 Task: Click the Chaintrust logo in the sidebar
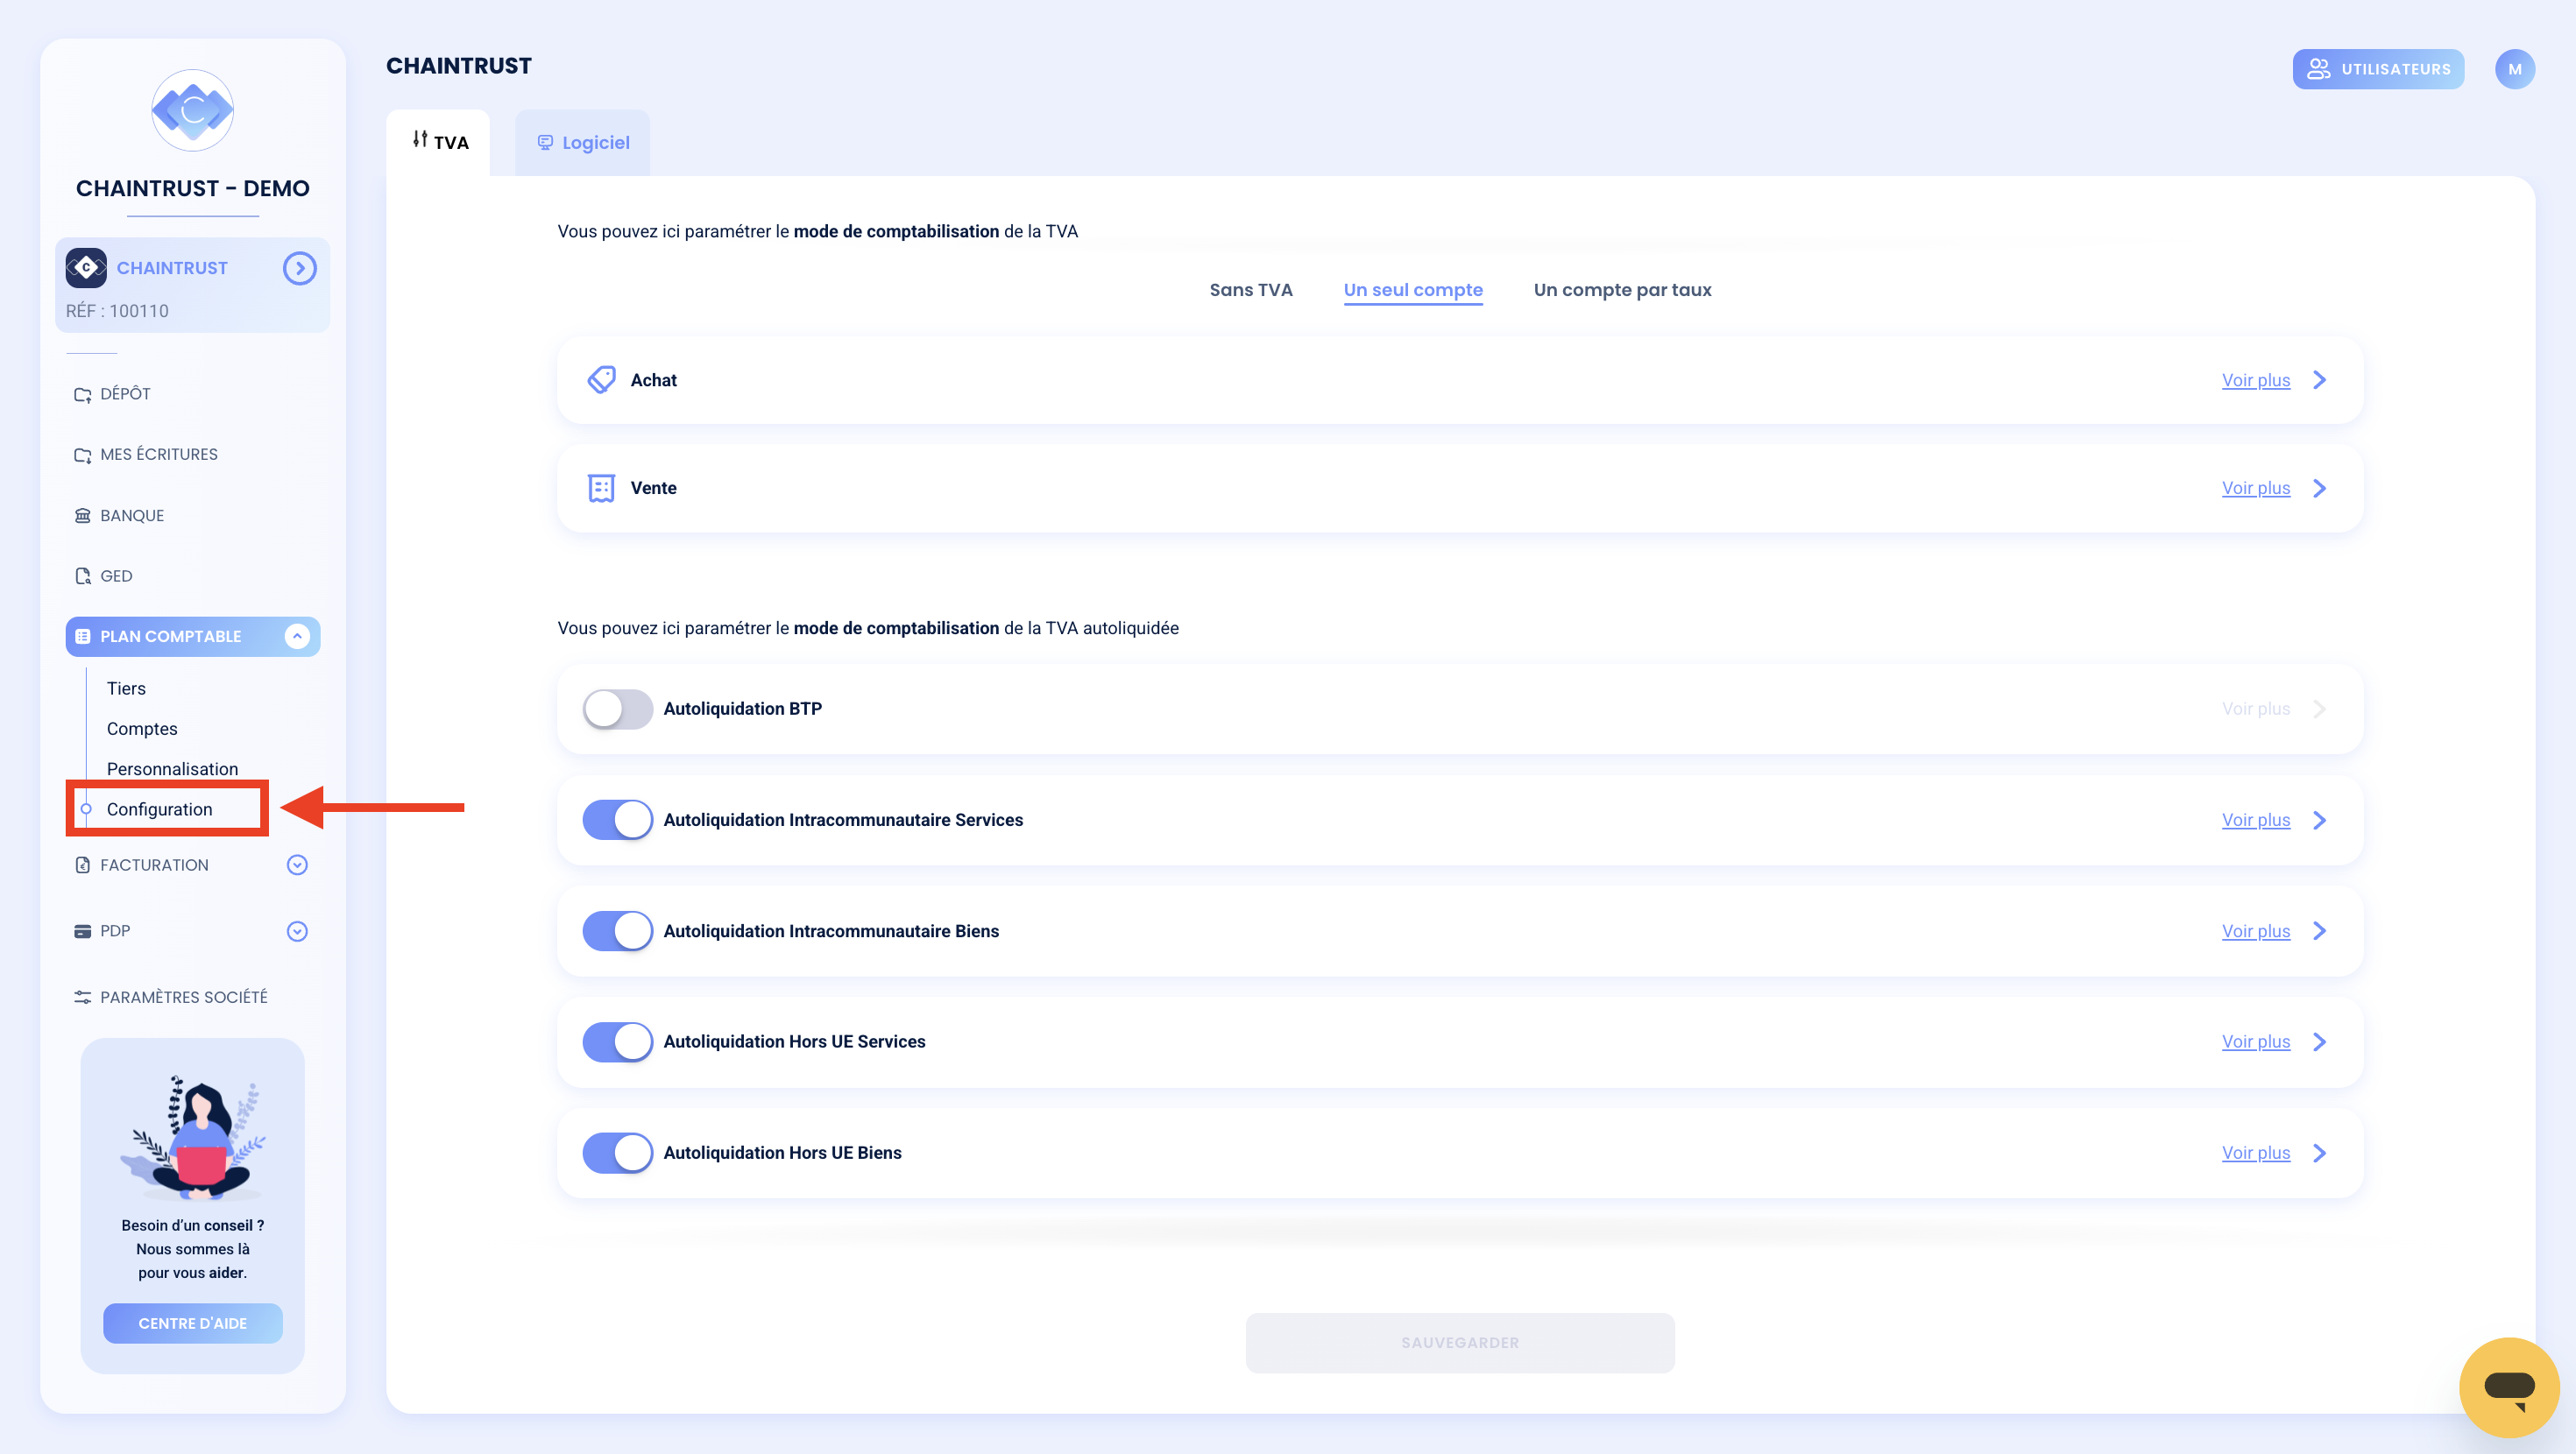[192, 110]
